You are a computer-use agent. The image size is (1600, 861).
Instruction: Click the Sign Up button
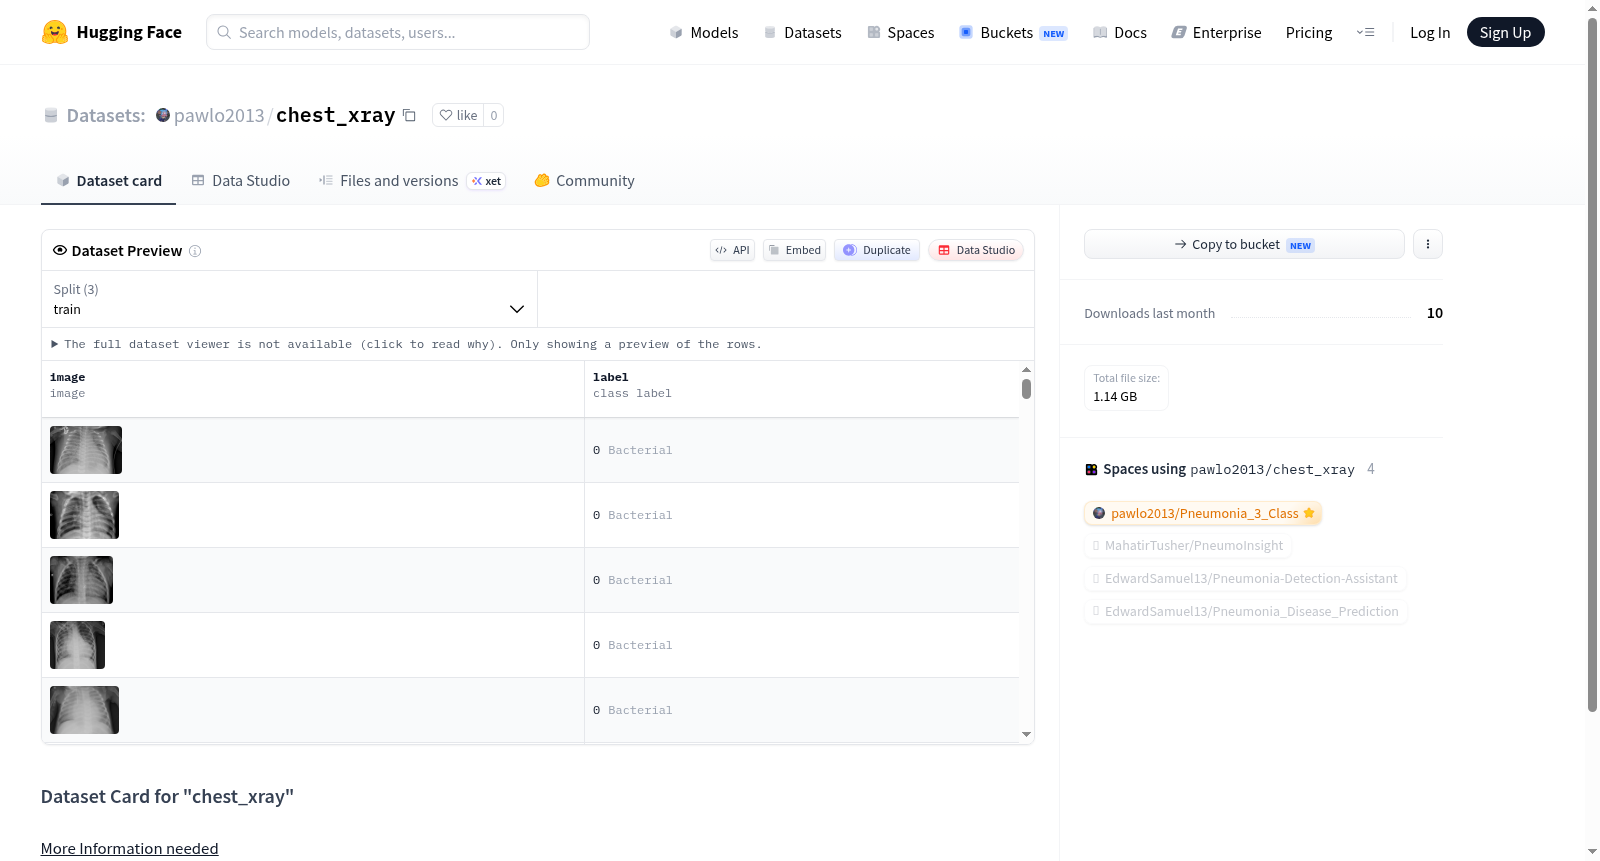click(1505, 32)
